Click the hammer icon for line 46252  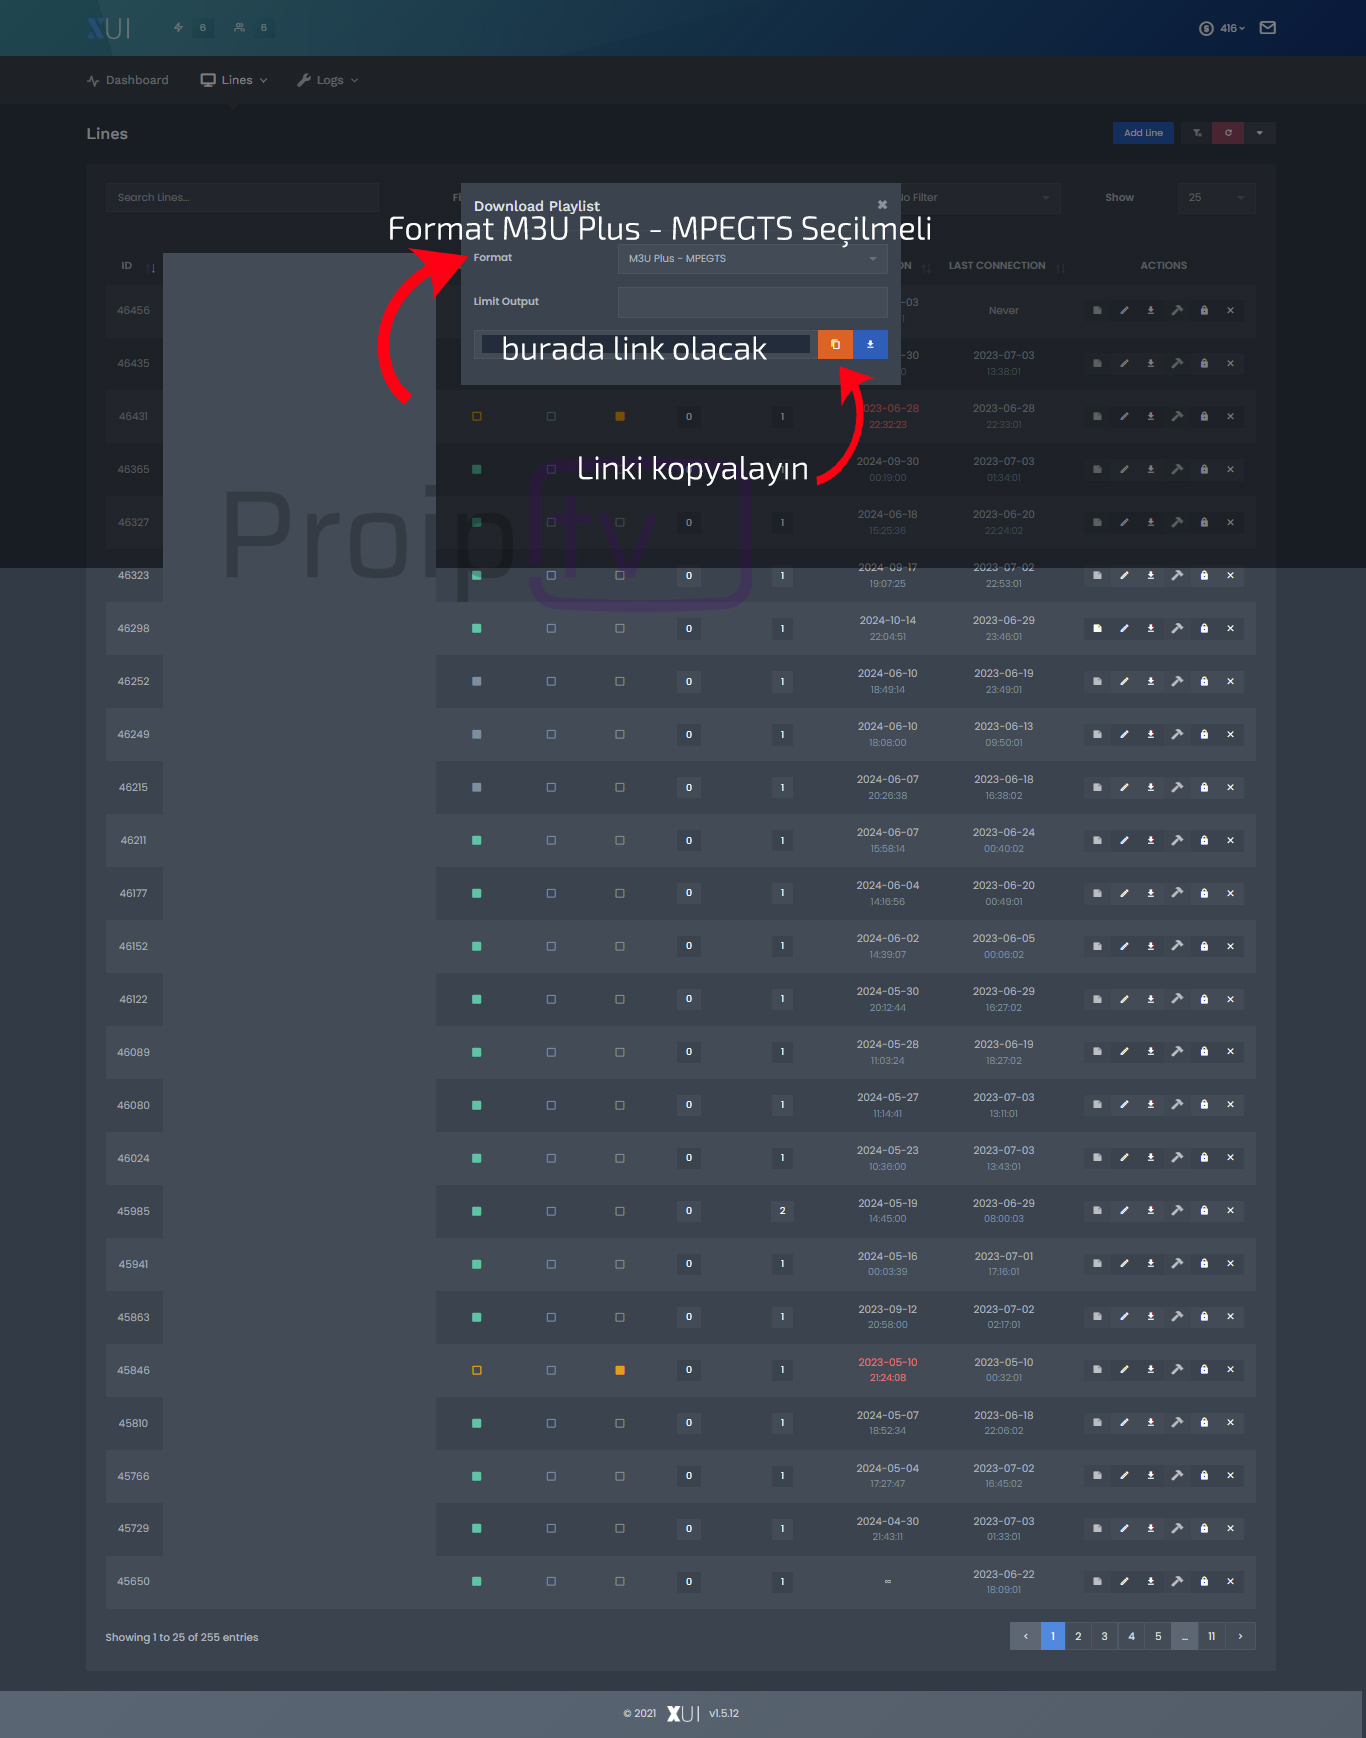point(1177,682)
